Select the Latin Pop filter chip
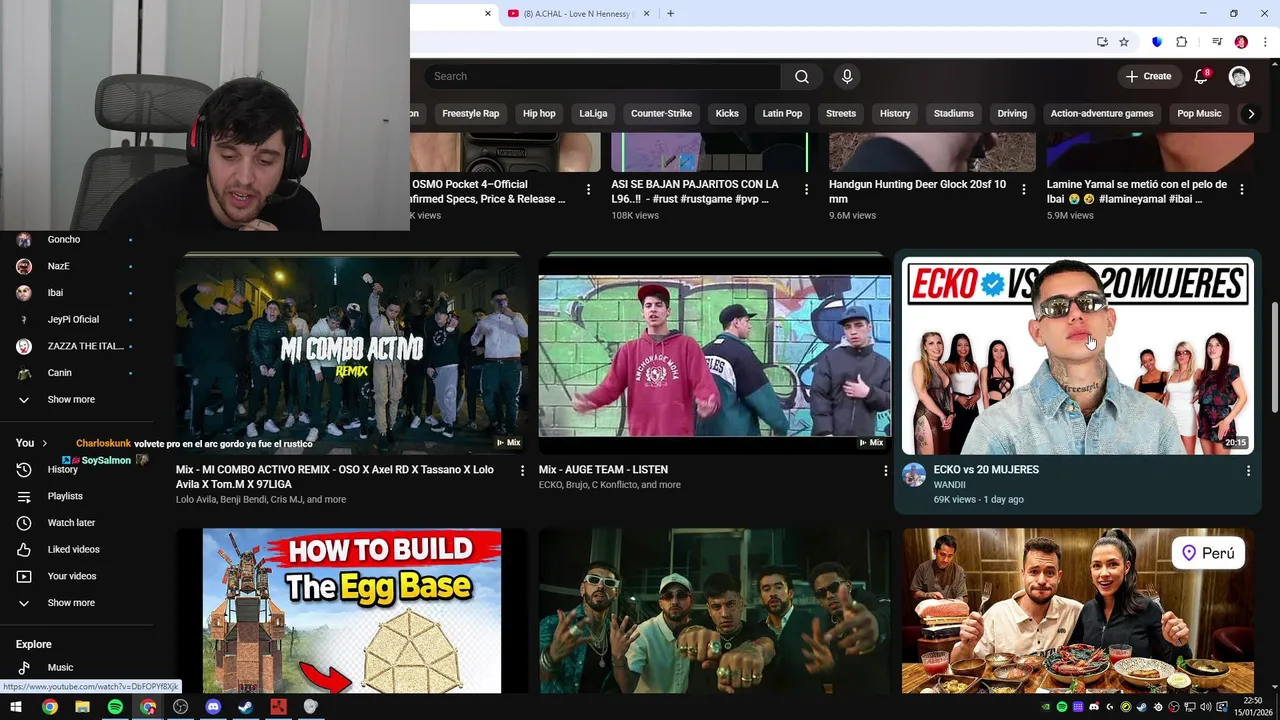1280x720 pixels. point(782,113)
